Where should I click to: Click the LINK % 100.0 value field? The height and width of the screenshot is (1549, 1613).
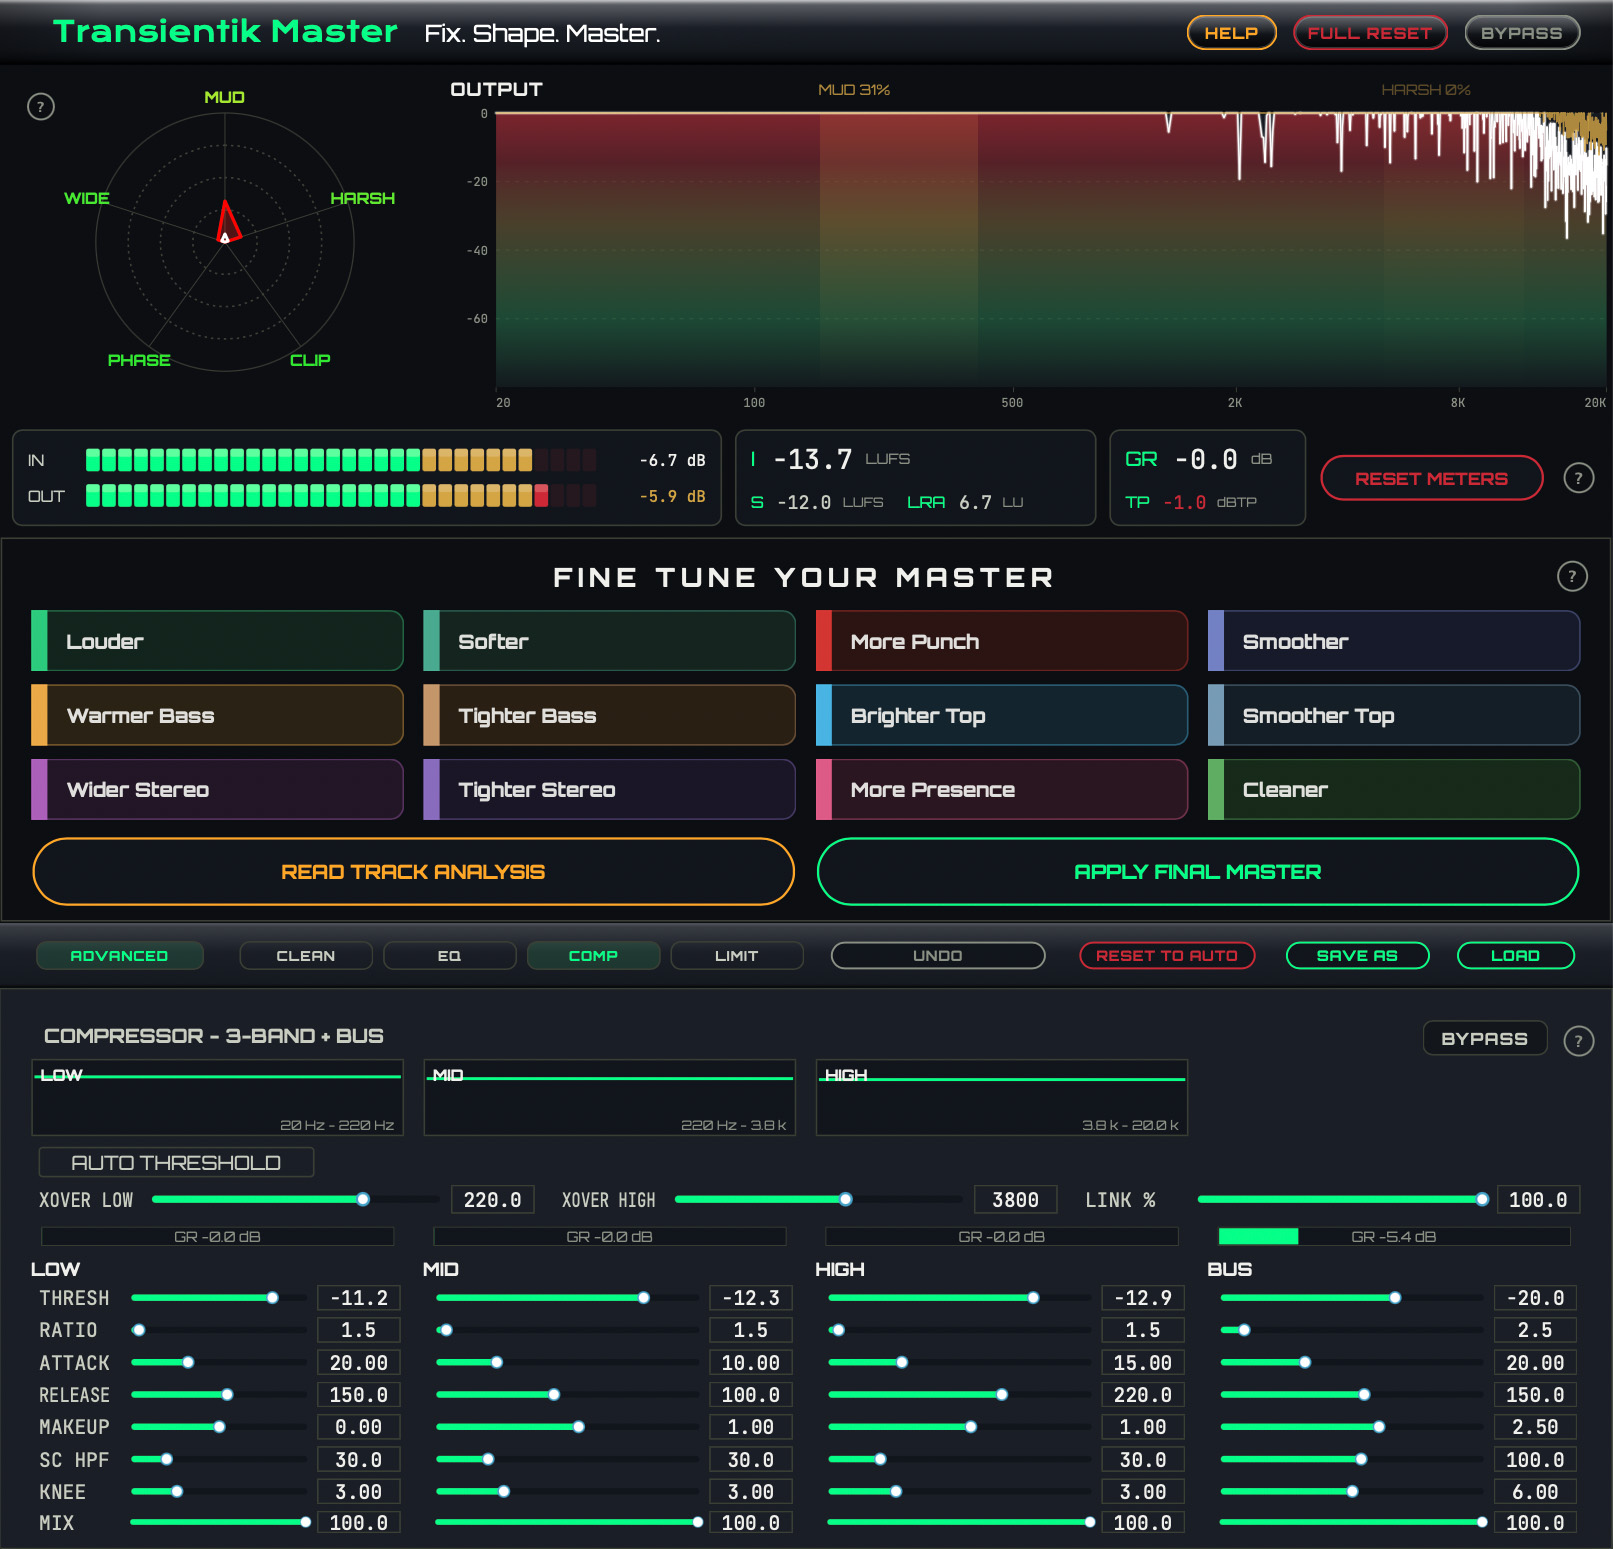[x=1538, y=1199]
